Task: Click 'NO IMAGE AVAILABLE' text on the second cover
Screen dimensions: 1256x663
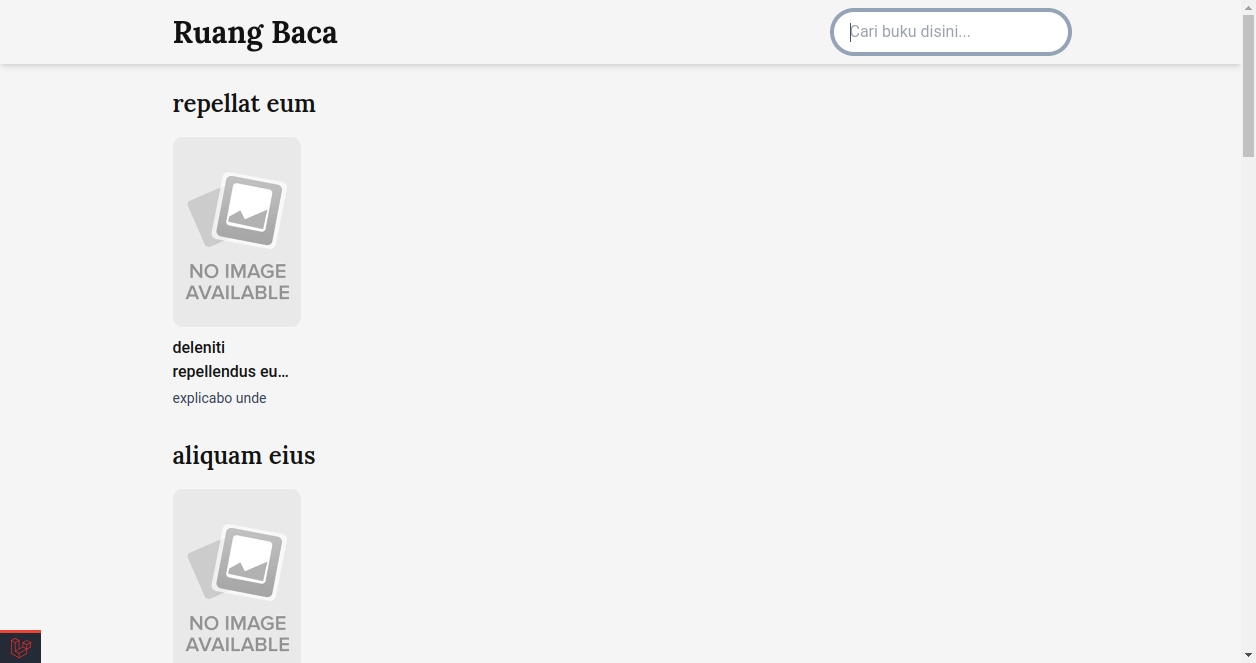Action: (x=238, y=634)
